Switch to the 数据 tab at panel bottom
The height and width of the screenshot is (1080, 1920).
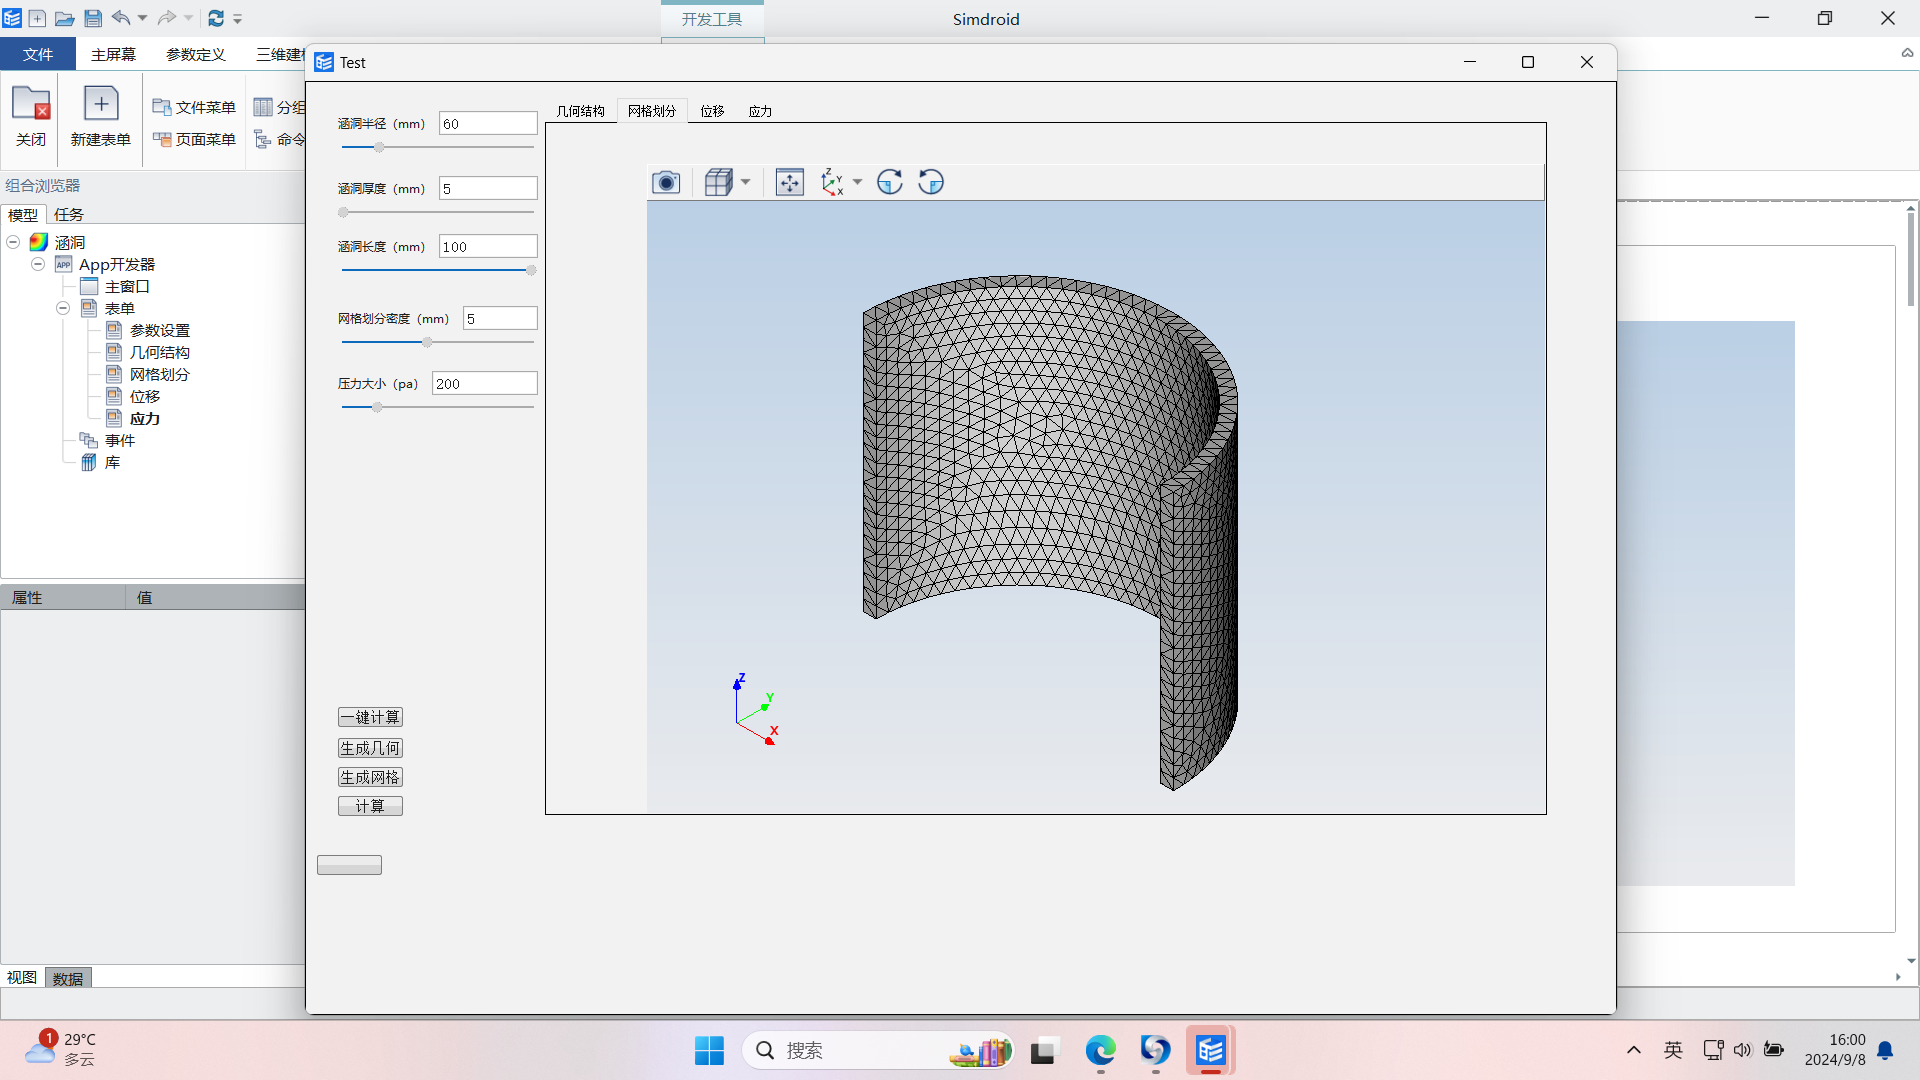point(68,978)
